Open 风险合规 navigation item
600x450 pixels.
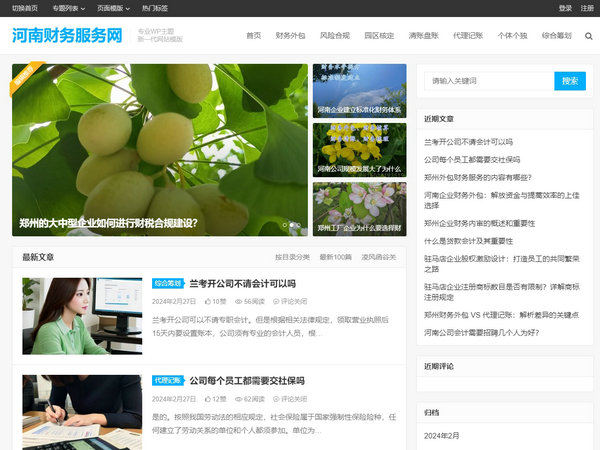(335, 36)
